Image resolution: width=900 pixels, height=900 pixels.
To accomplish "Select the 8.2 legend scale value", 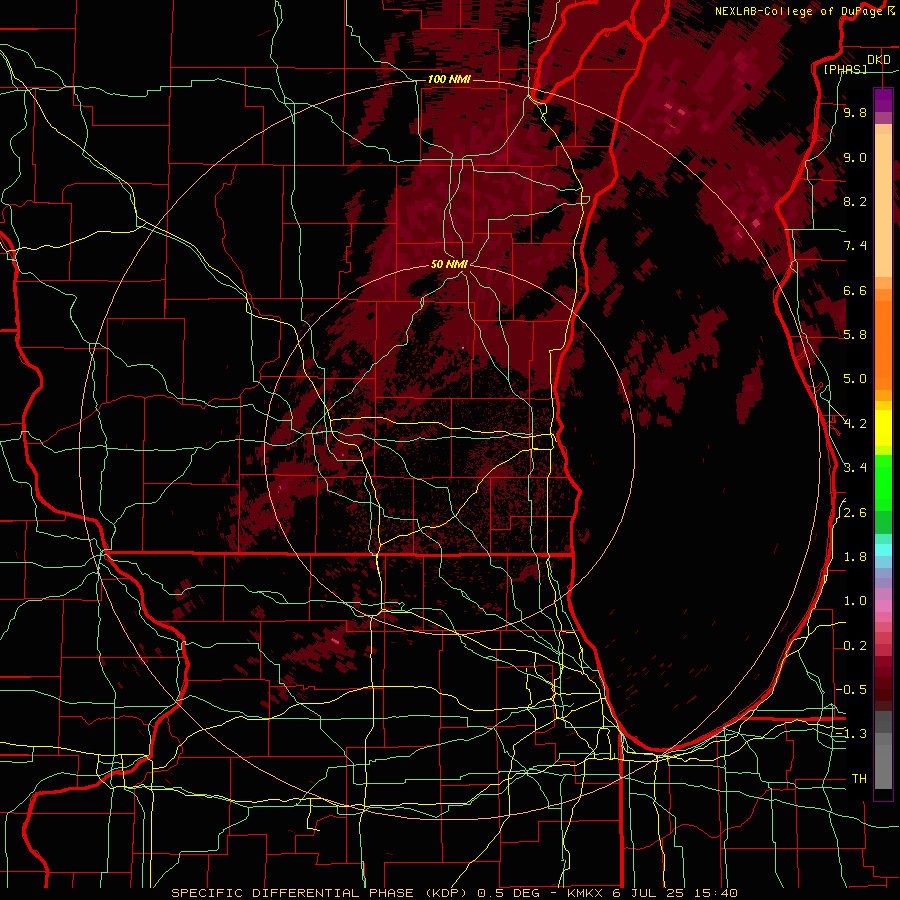I will coord(855,201).
